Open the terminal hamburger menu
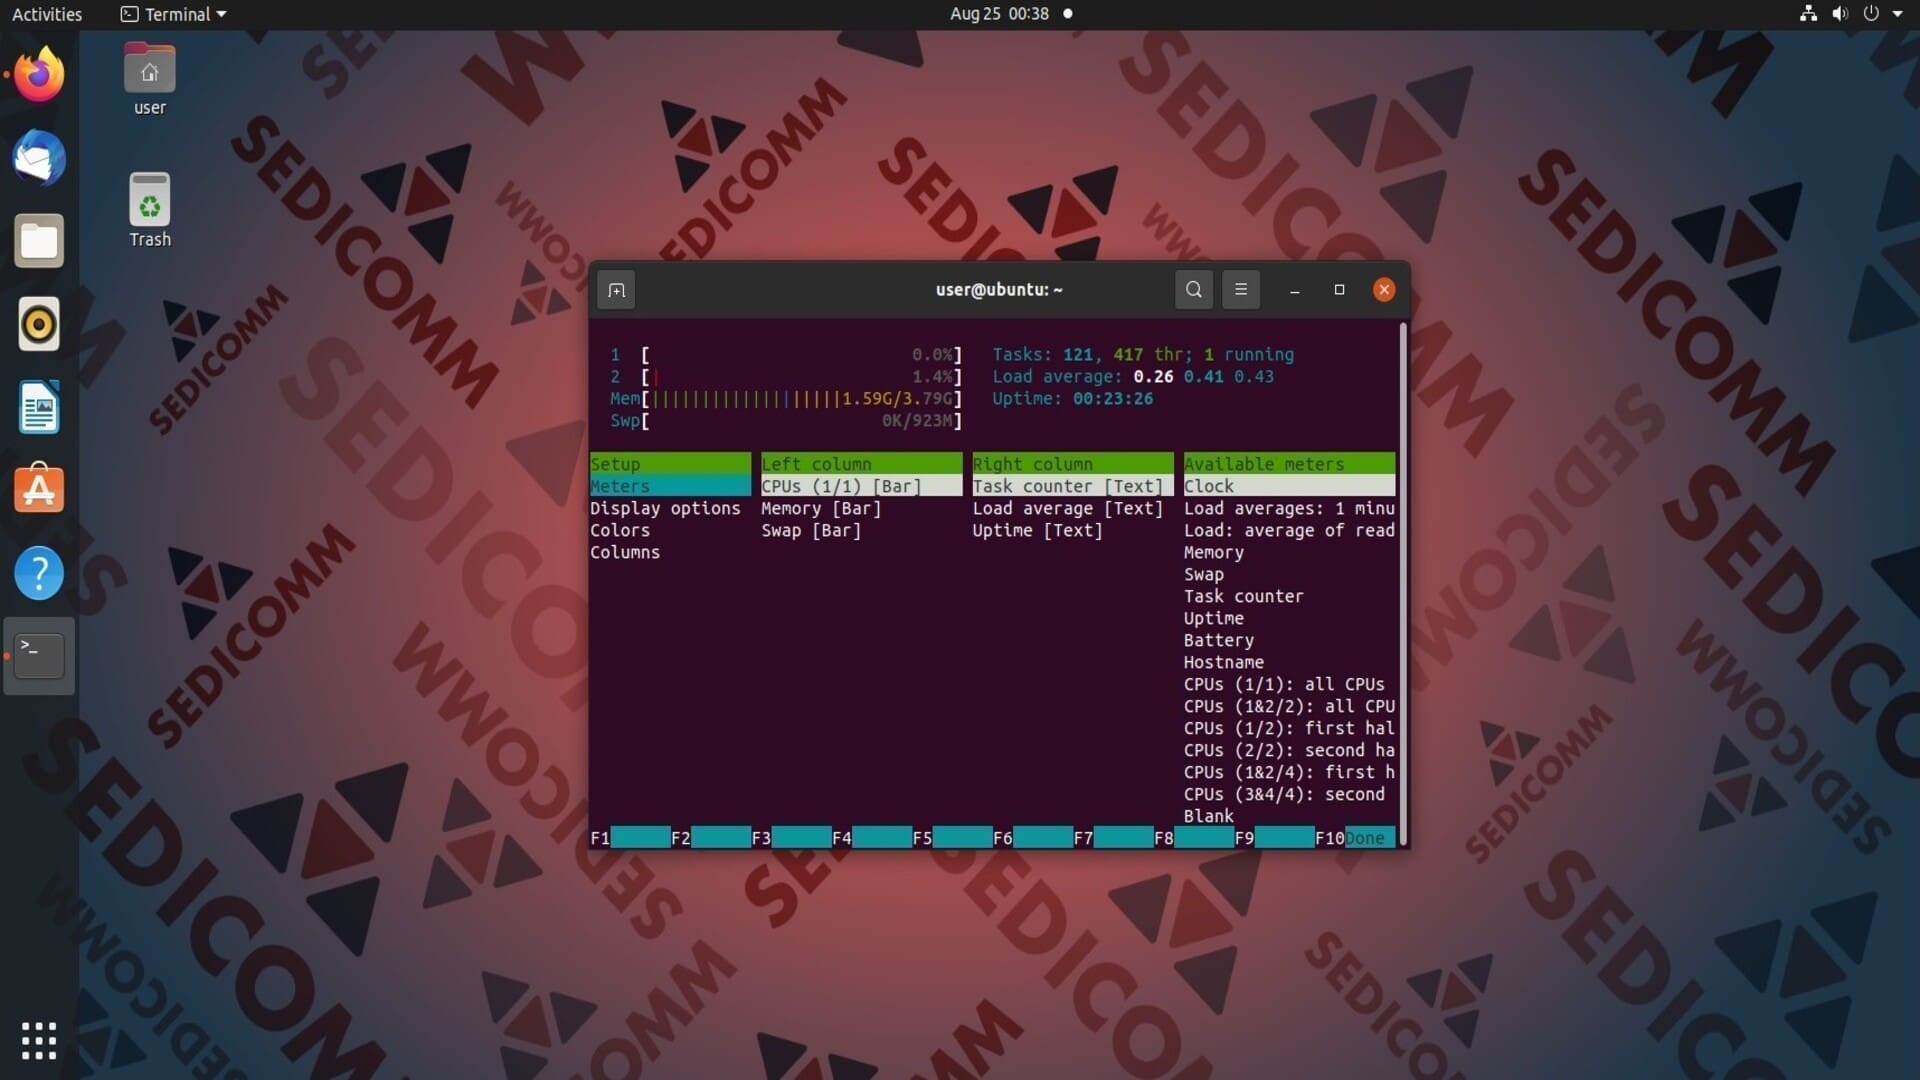1920x1080 pixels. pos(1241,290)
